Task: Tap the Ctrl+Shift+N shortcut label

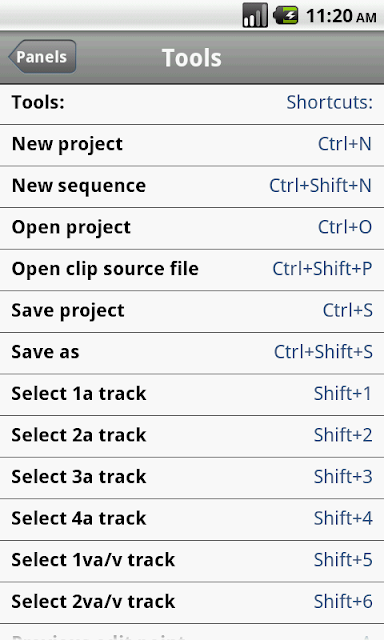Action: pos(320,186)
